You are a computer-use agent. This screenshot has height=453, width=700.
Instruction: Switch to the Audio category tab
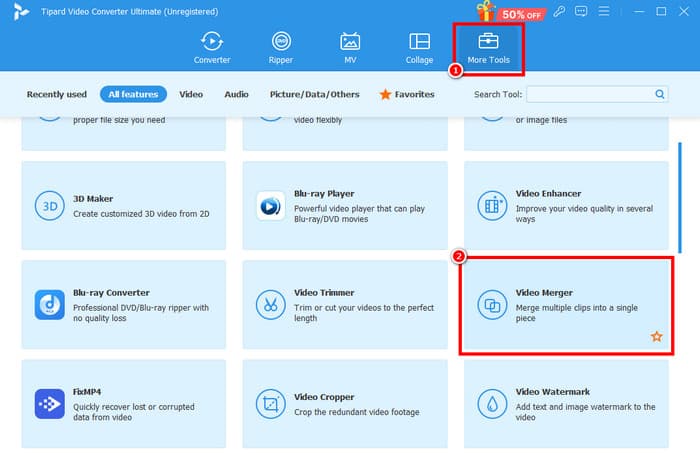(x=237, y=94)
